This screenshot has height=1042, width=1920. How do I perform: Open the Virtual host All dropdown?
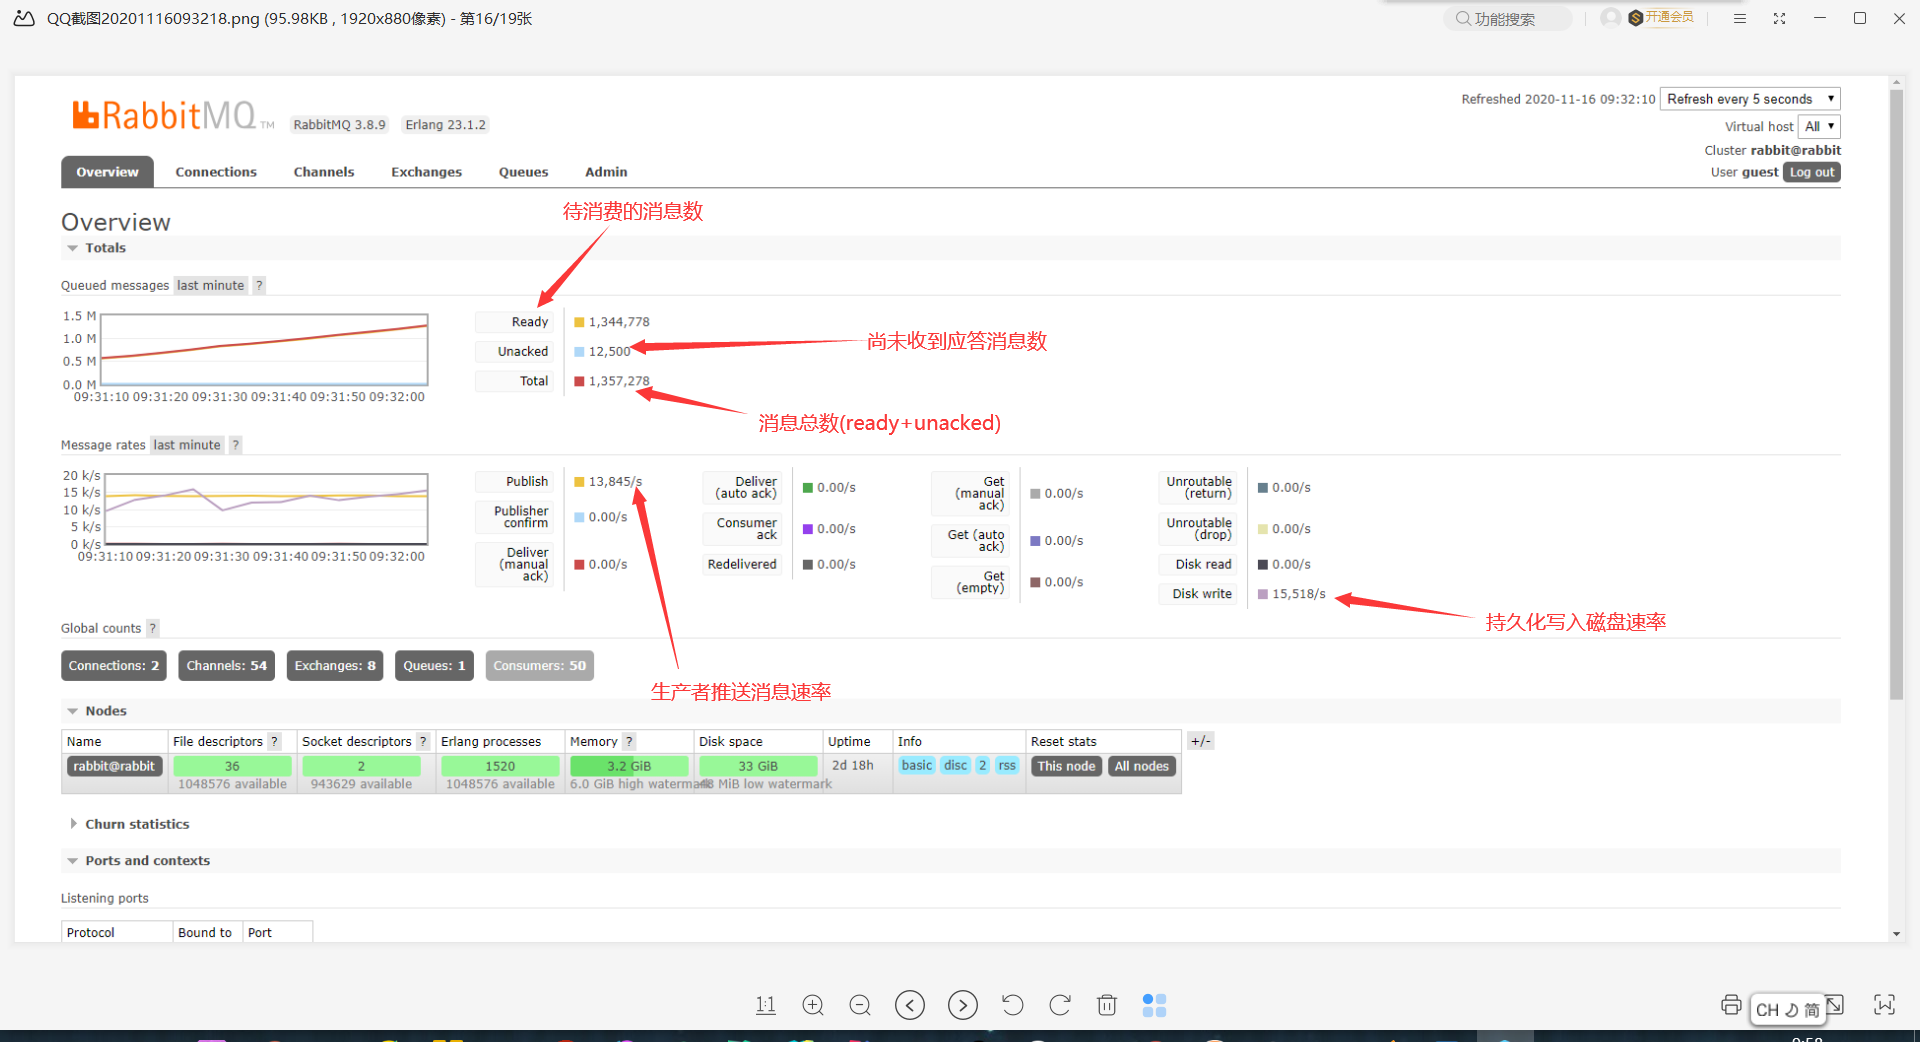[1819, 127]
